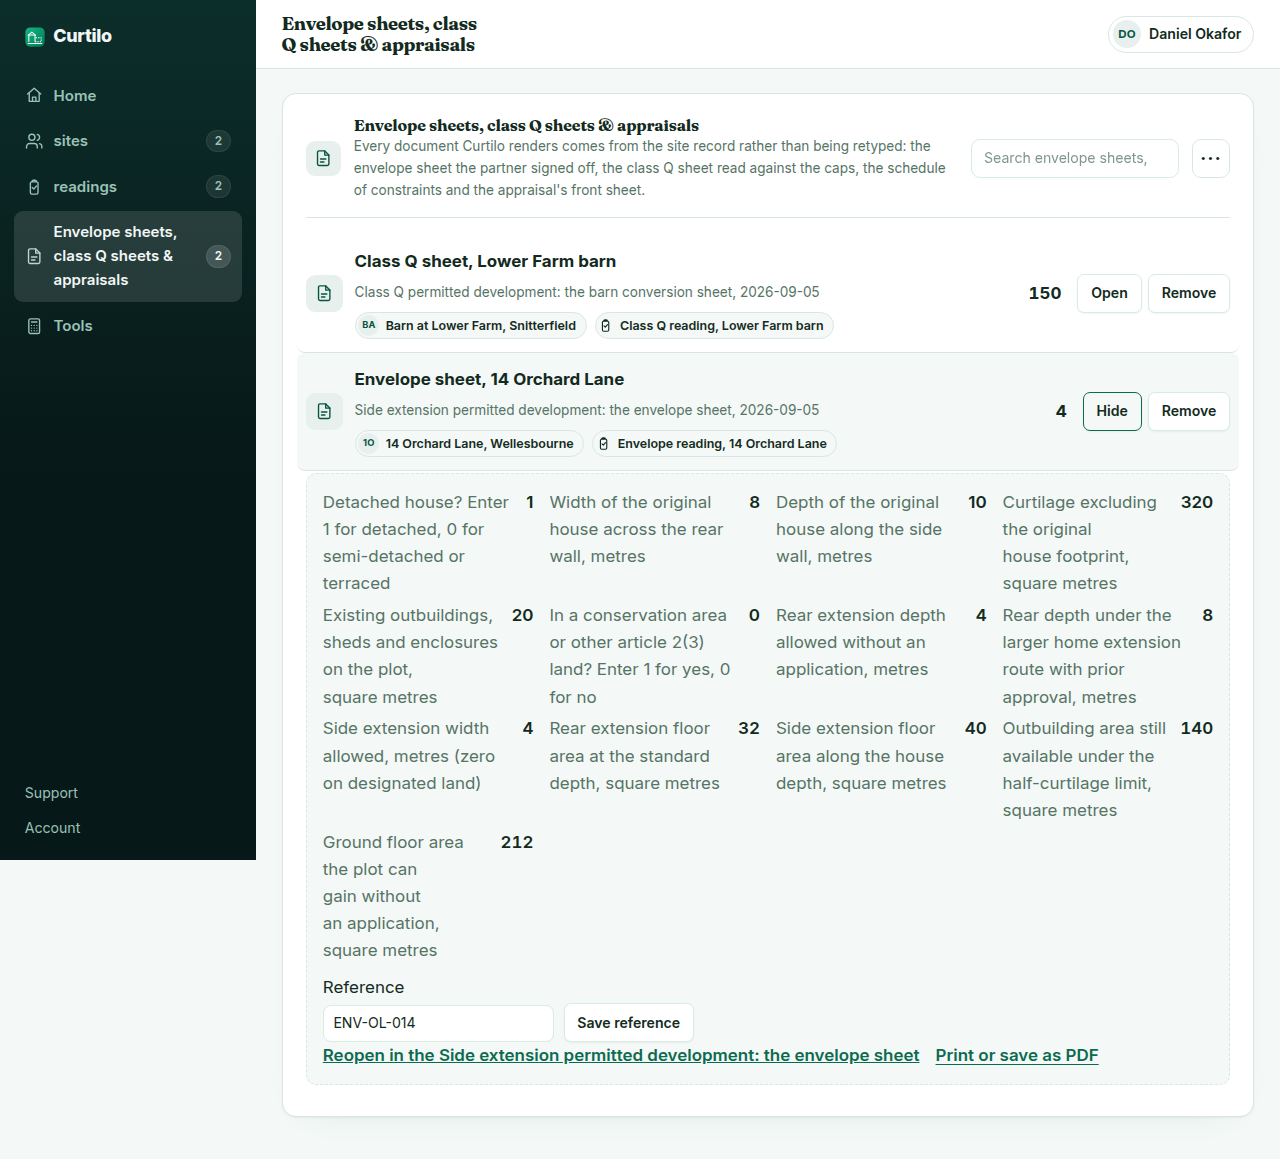Click 'Class Q permitted development' subtitle text
Viewport: 1280px width, 1159px height.
[x=587, y=292]
